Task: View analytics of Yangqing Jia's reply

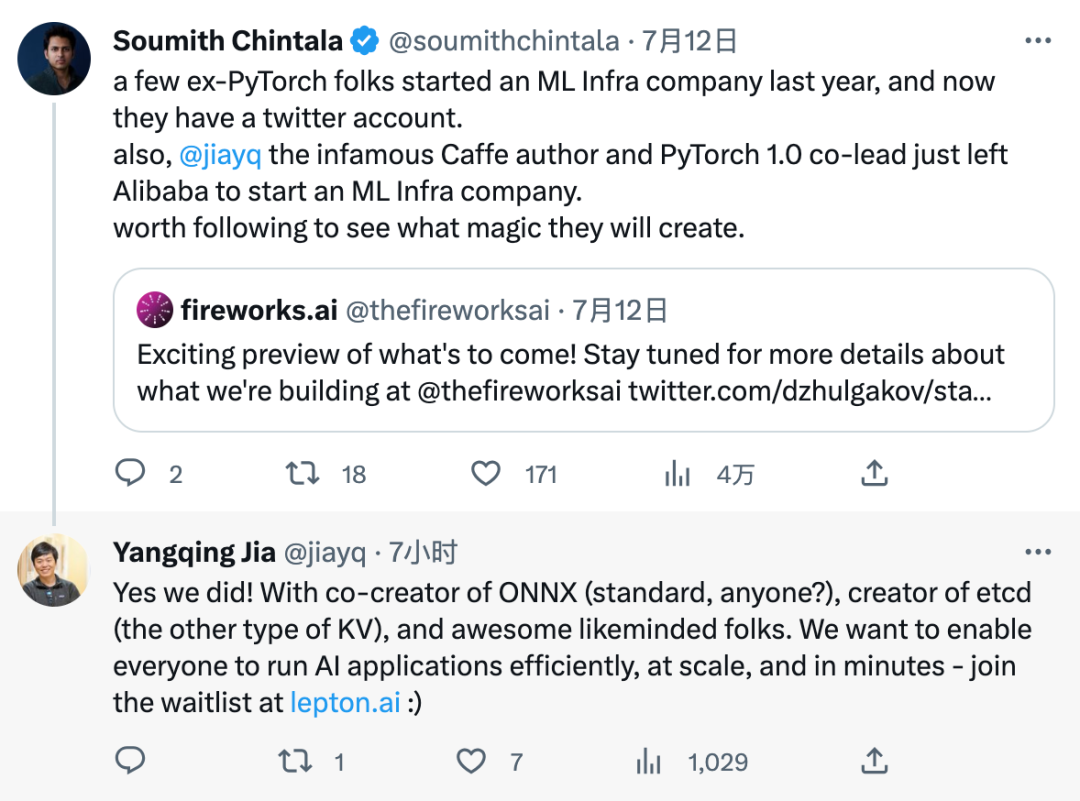Action: 650,762
